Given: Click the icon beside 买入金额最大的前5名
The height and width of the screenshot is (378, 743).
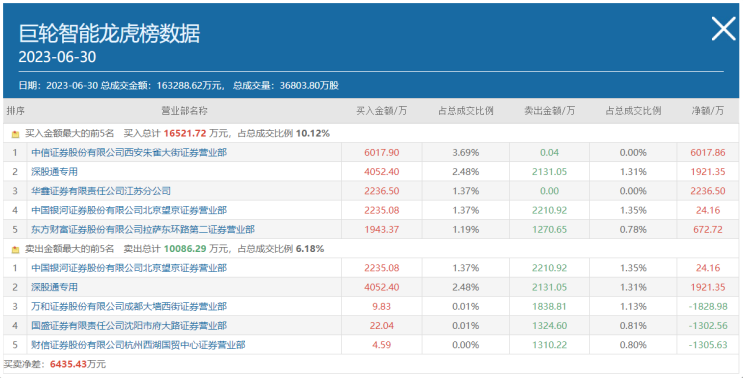Looking at the screenshot, I should tap(16, 134).
